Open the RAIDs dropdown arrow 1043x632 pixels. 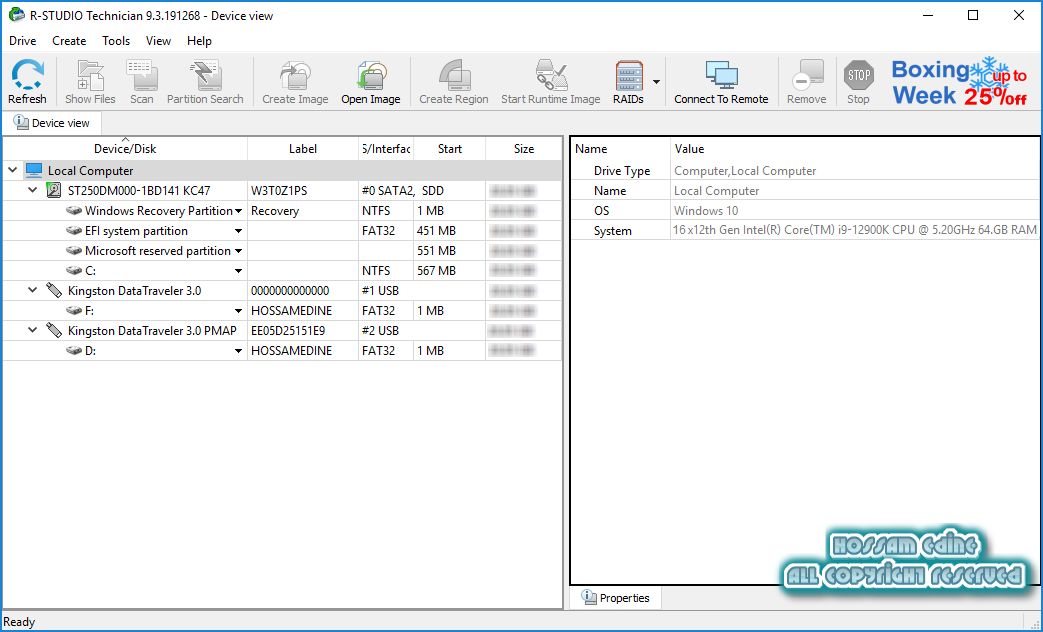click(657, 82)
